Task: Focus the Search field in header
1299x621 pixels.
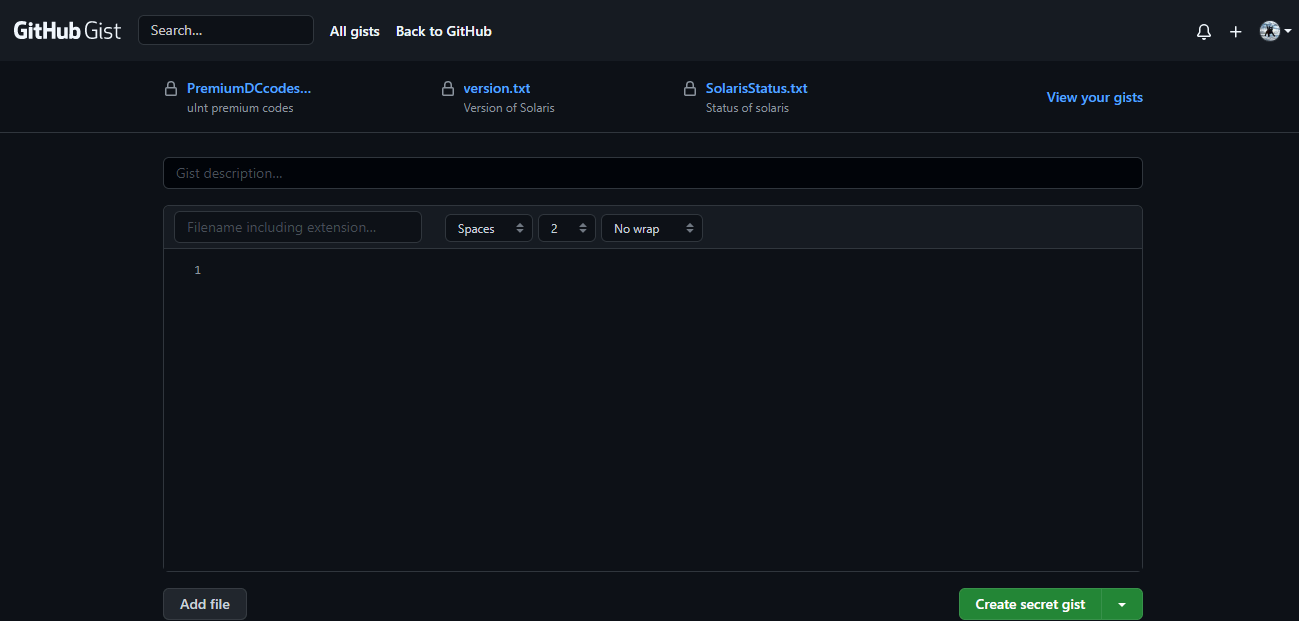Action: tap(226, 30)
